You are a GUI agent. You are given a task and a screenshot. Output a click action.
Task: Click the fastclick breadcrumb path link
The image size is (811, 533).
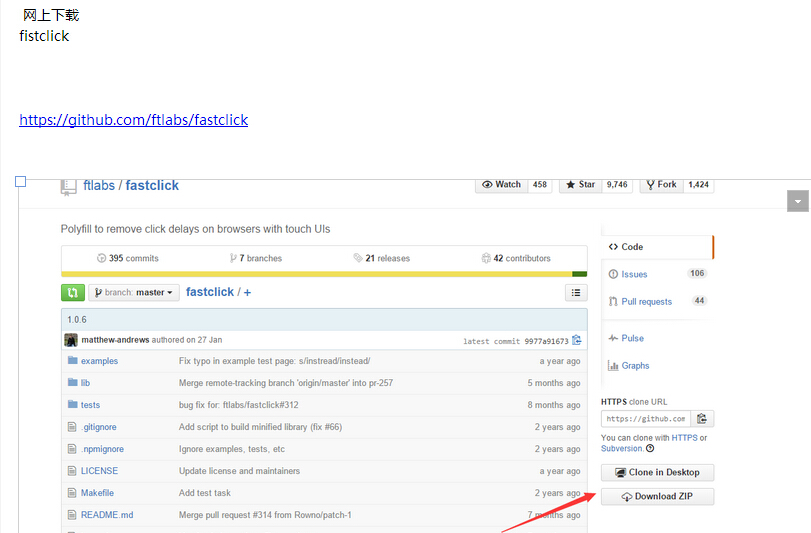(209, 292)
